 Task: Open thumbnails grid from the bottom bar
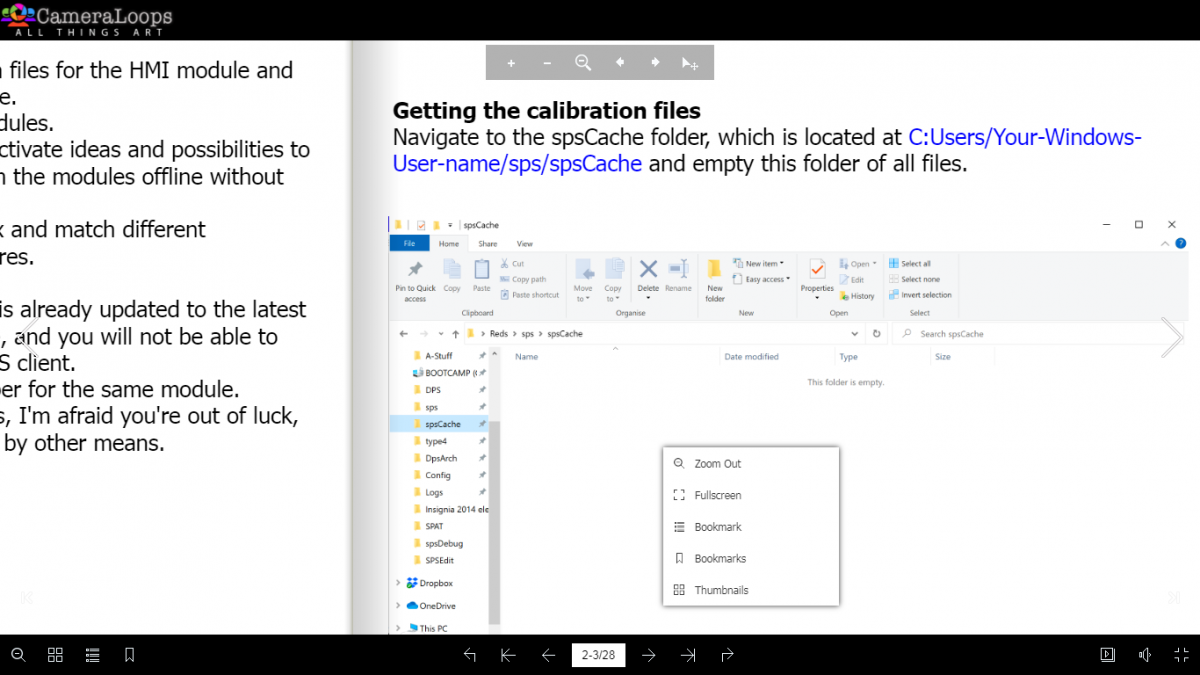tap(56, 655)
